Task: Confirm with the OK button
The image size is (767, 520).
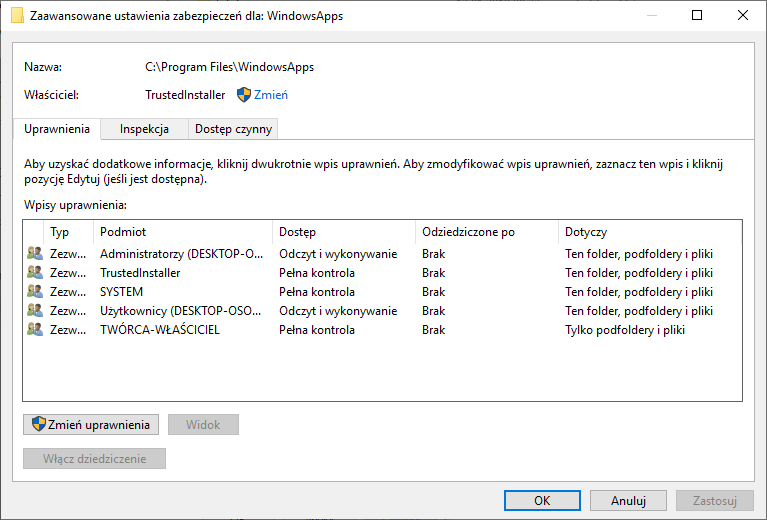Action: (x=542, y=500)
